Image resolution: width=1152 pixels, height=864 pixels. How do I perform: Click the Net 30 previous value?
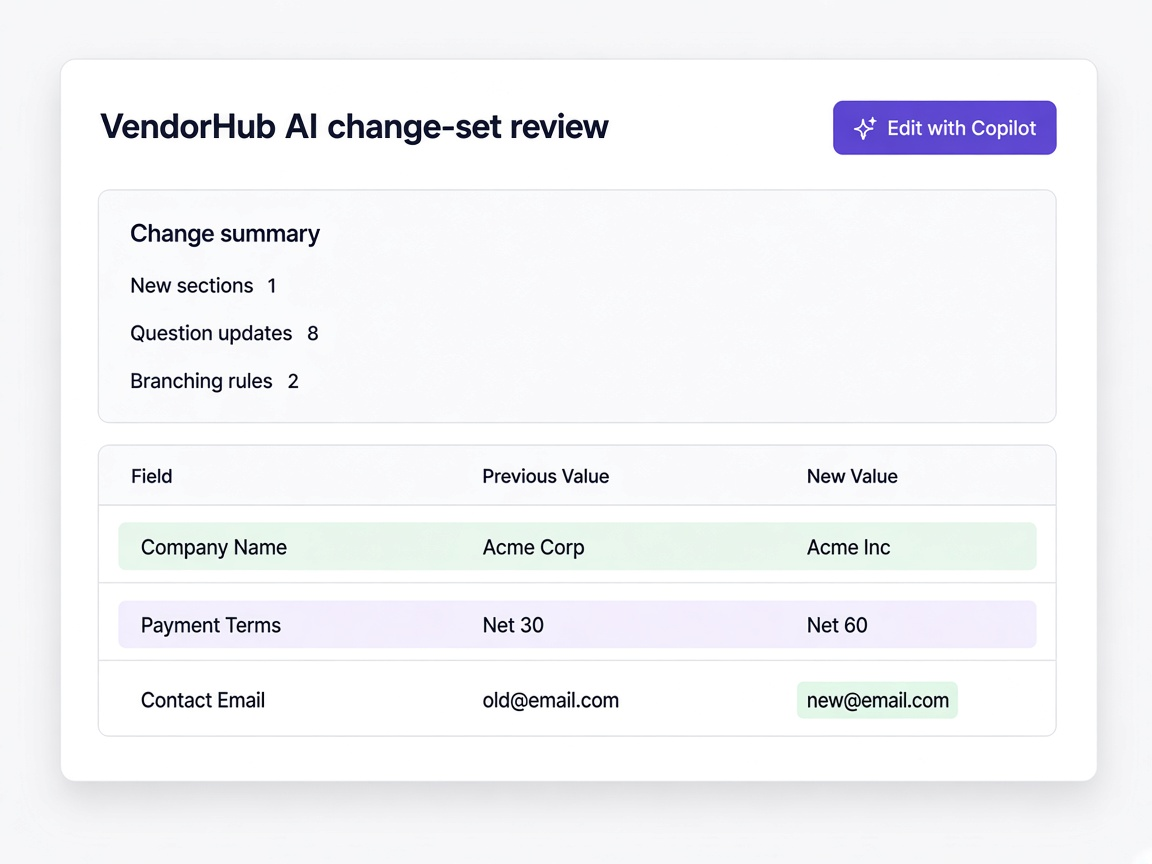[x=513, y=625]
